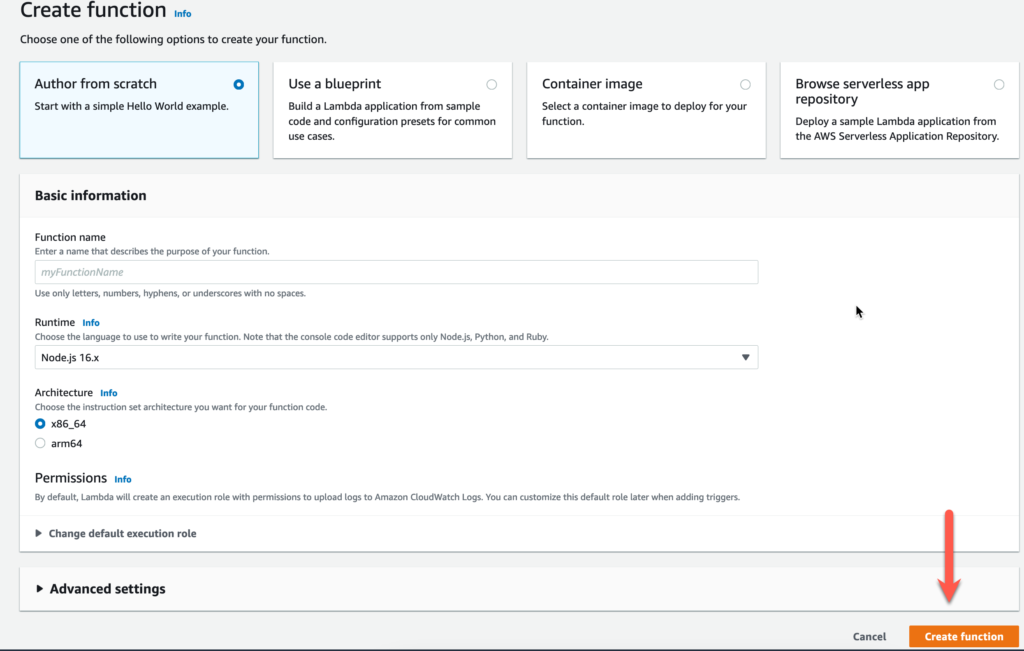Viewport: 1024px width, 651px height.
Task: Open Info link next to Create function
Action: click(182, 14)
